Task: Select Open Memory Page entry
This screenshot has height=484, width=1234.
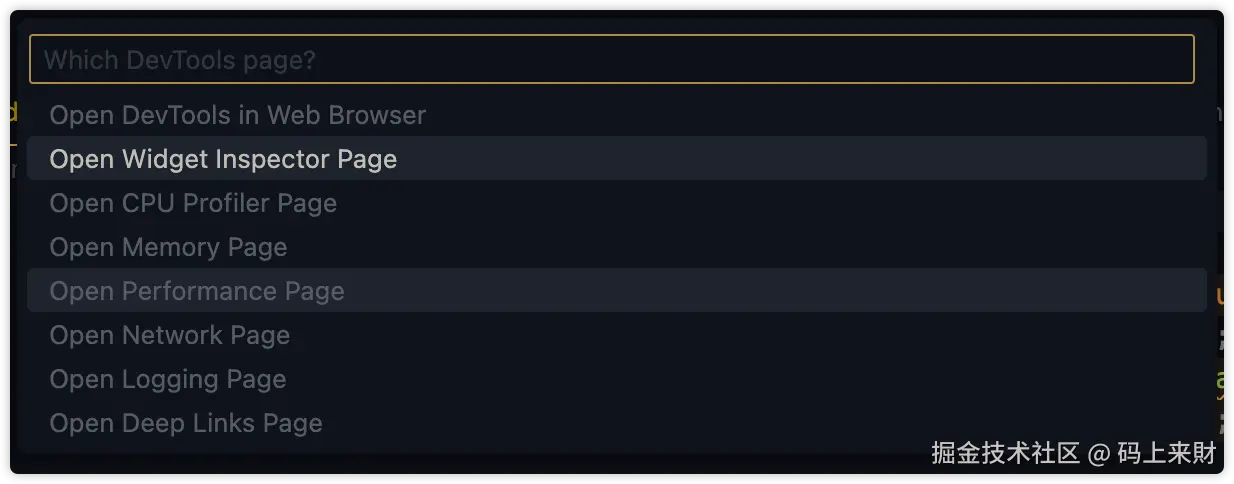Action: coord(168,247)
